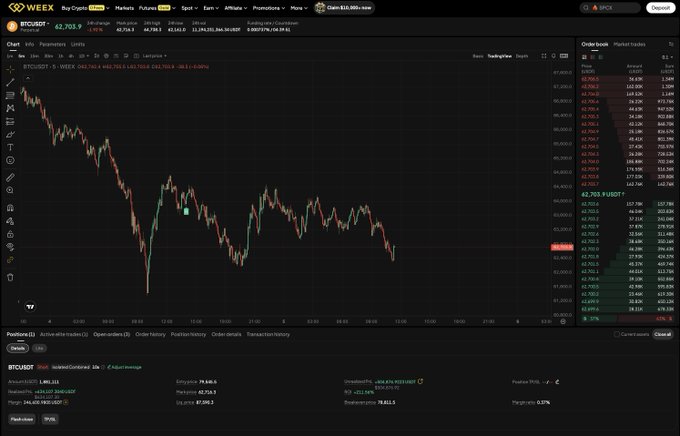This screenshot has width=680, height=436.
Task: Click the chart alert bell icon
Action: point(553,56)
